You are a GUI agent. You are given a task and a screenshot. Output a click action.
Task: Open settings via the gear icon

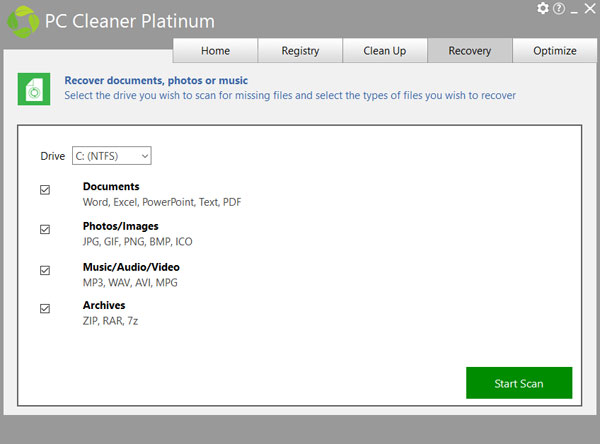tap(543, 8)
